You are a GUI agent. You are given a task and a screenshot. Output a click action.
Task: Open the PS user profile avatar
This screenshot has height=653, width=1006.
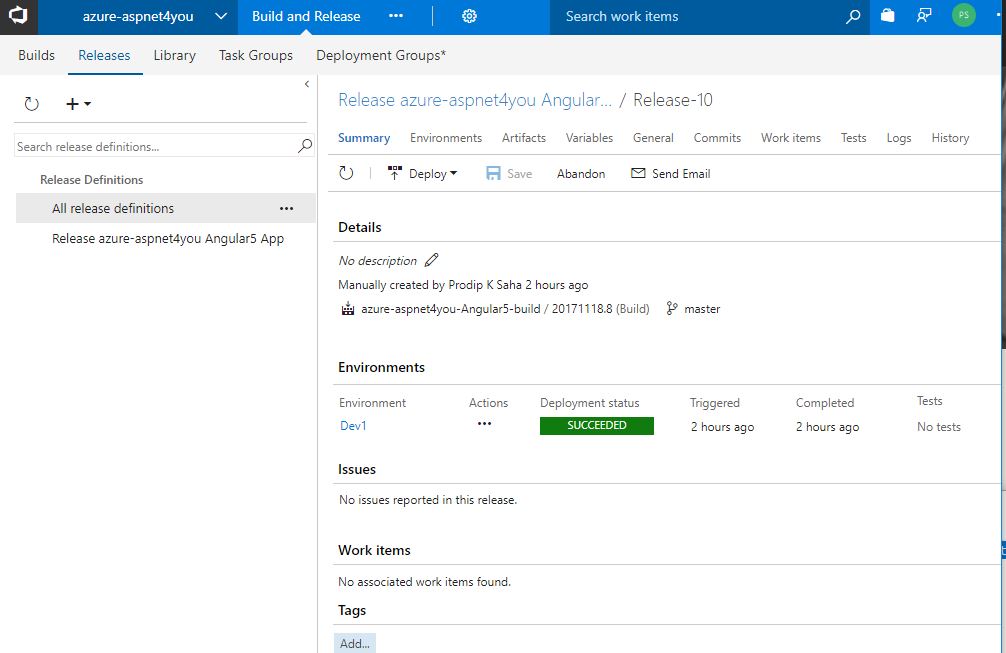coord(963,15)
